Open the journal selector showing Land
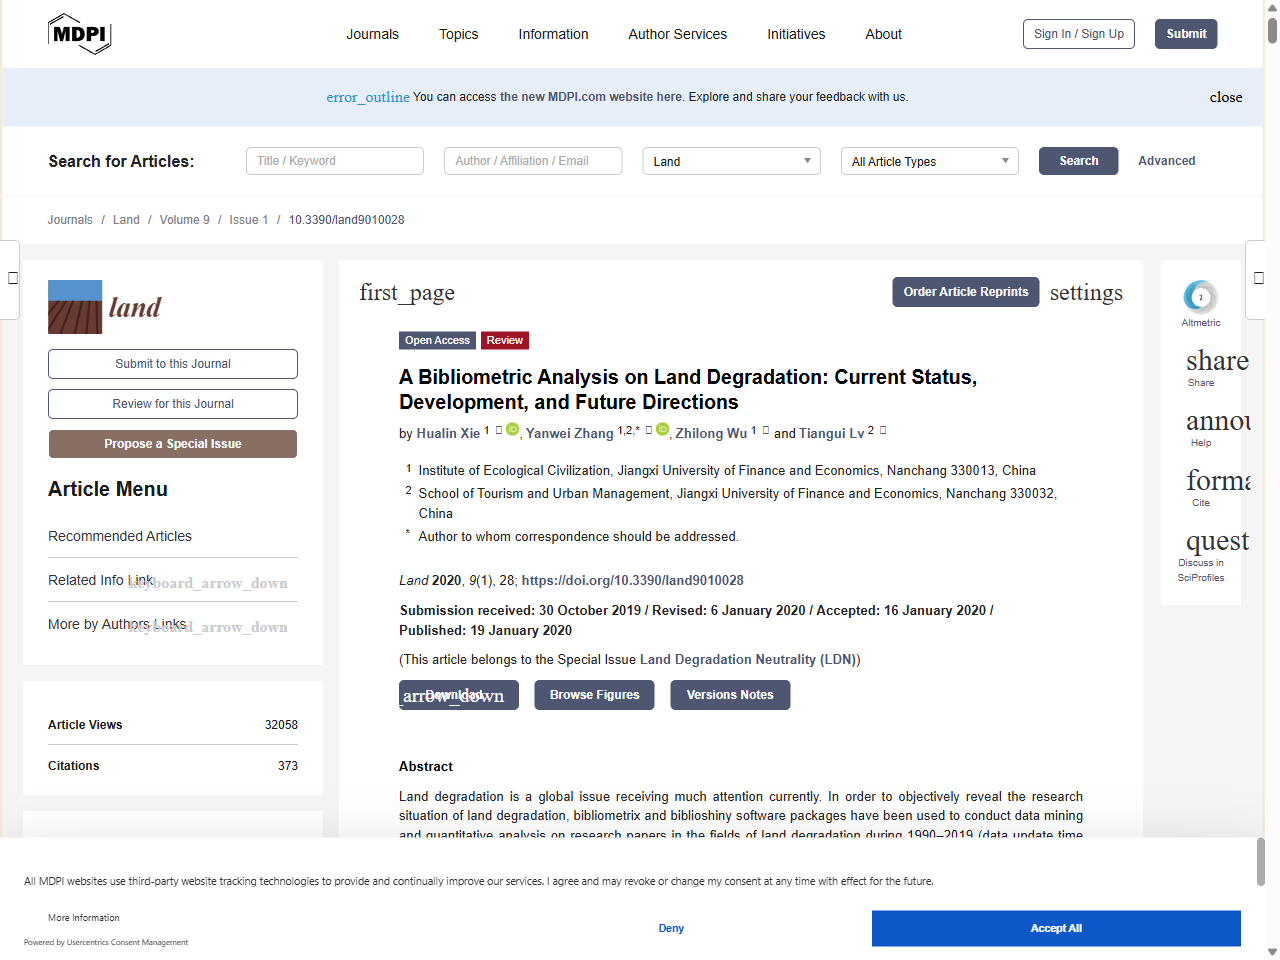Screen dimensions: 1280x960 point(731,160)
